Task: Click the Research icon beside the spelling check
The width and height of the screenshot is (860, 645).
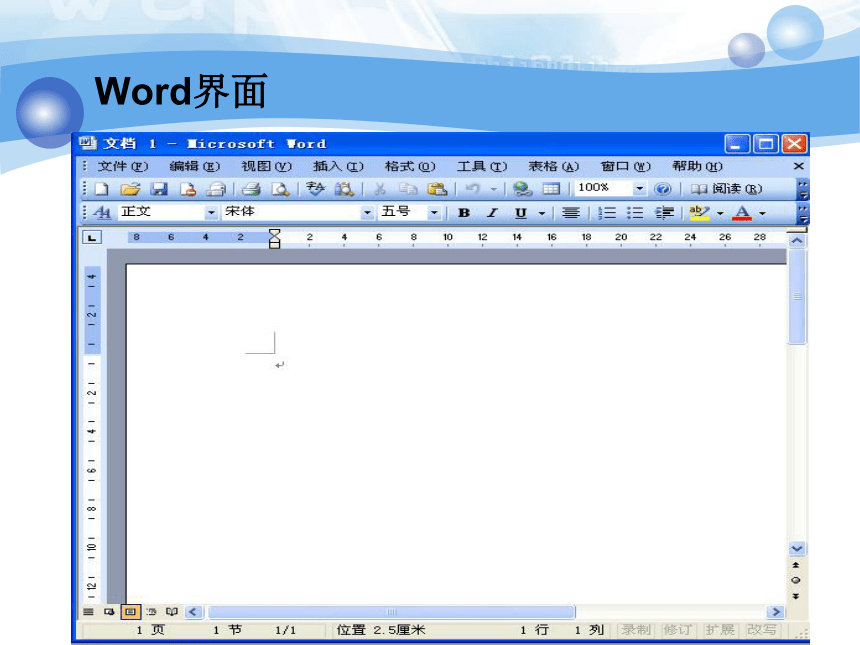Action: [344, 189]
